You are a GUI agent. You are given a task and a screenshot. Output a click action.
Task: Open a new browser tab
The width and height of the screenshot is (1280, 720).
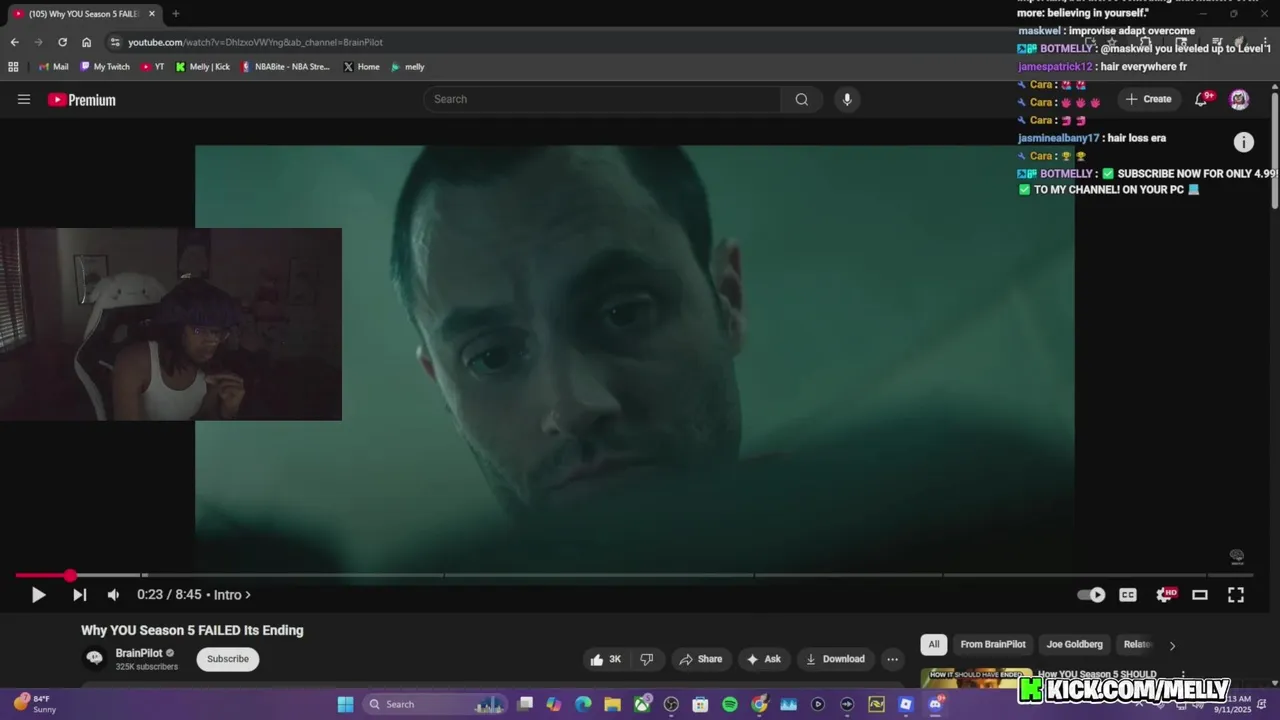pyautogui.click(x=176, y=14)
